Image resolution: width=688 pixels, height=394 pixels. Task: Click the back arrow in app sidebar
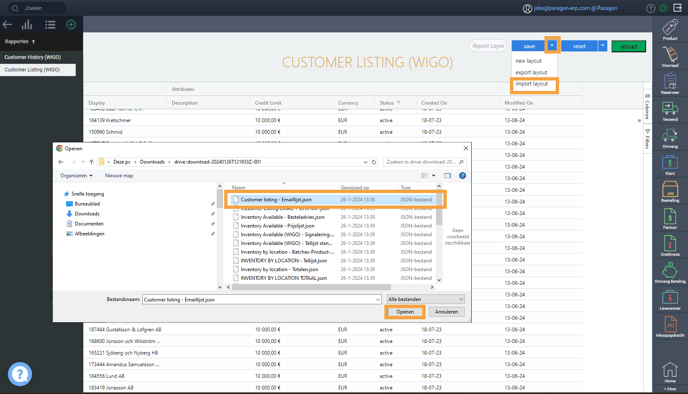(7, 25)
